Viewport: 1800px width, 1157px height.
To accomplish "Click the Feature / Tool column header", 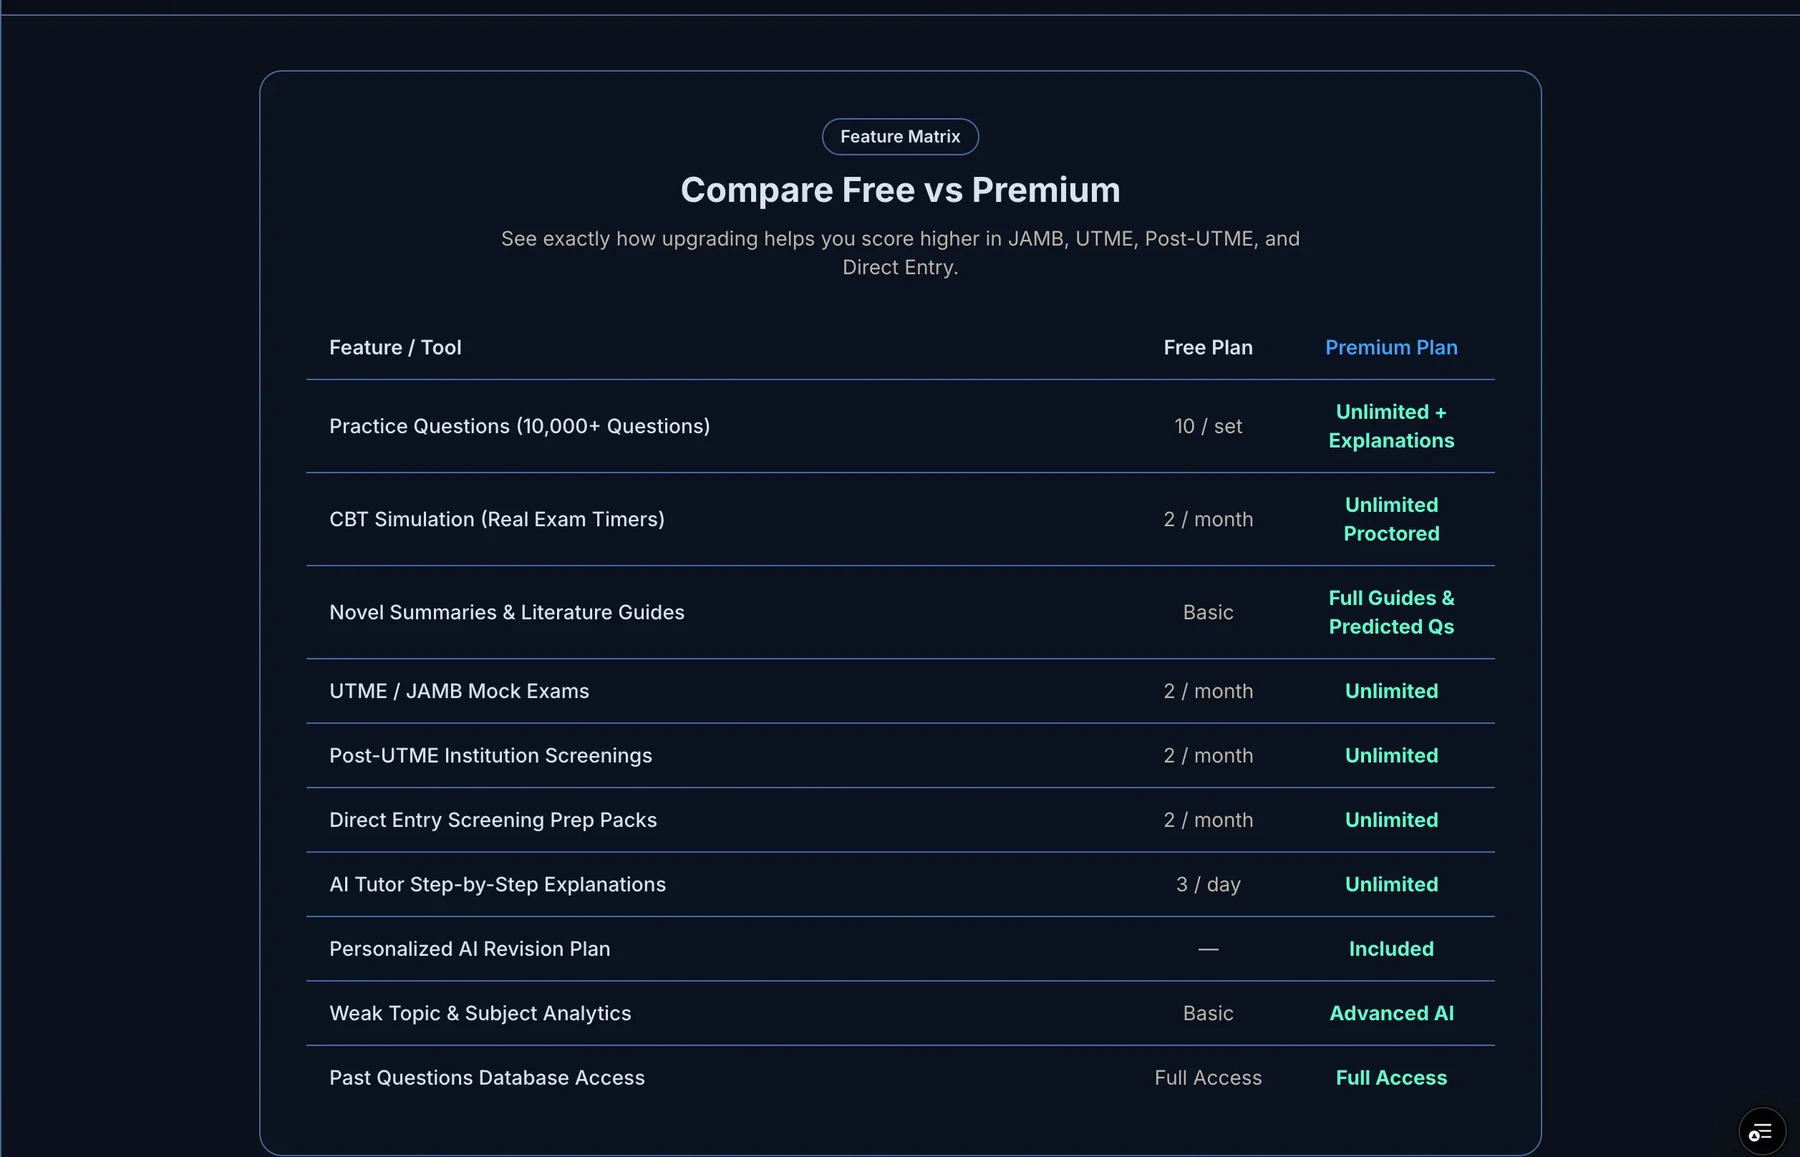I will coord(395,347).
